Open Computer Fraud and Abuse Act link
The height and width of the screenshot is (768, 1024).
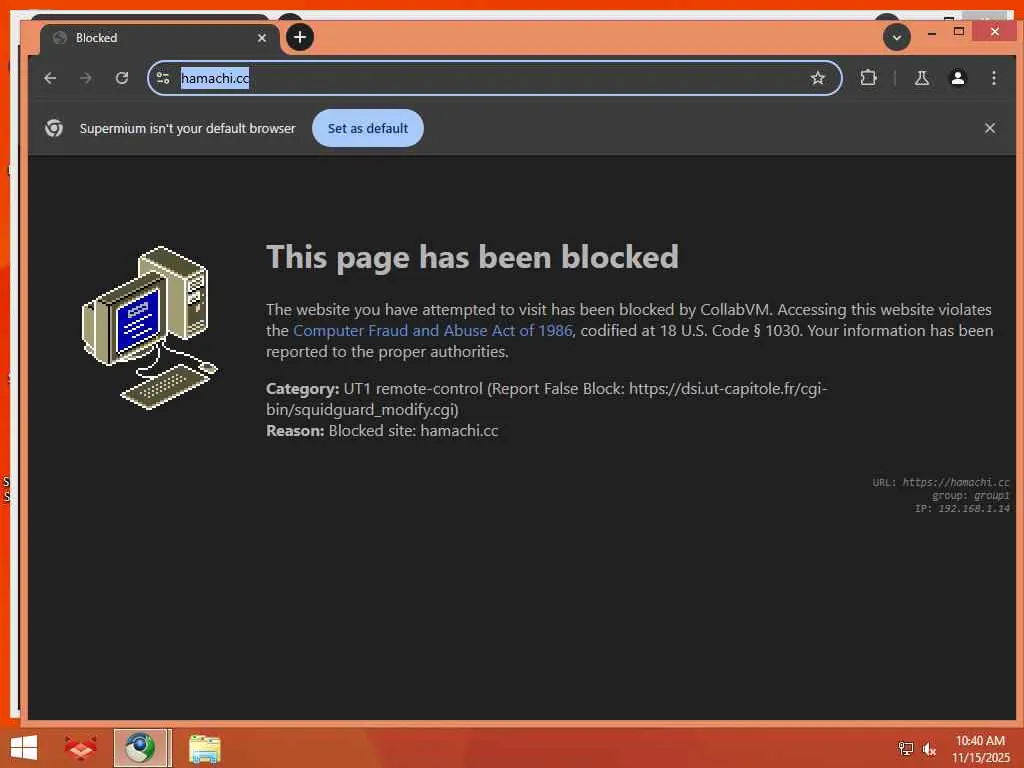coord(432,330)
